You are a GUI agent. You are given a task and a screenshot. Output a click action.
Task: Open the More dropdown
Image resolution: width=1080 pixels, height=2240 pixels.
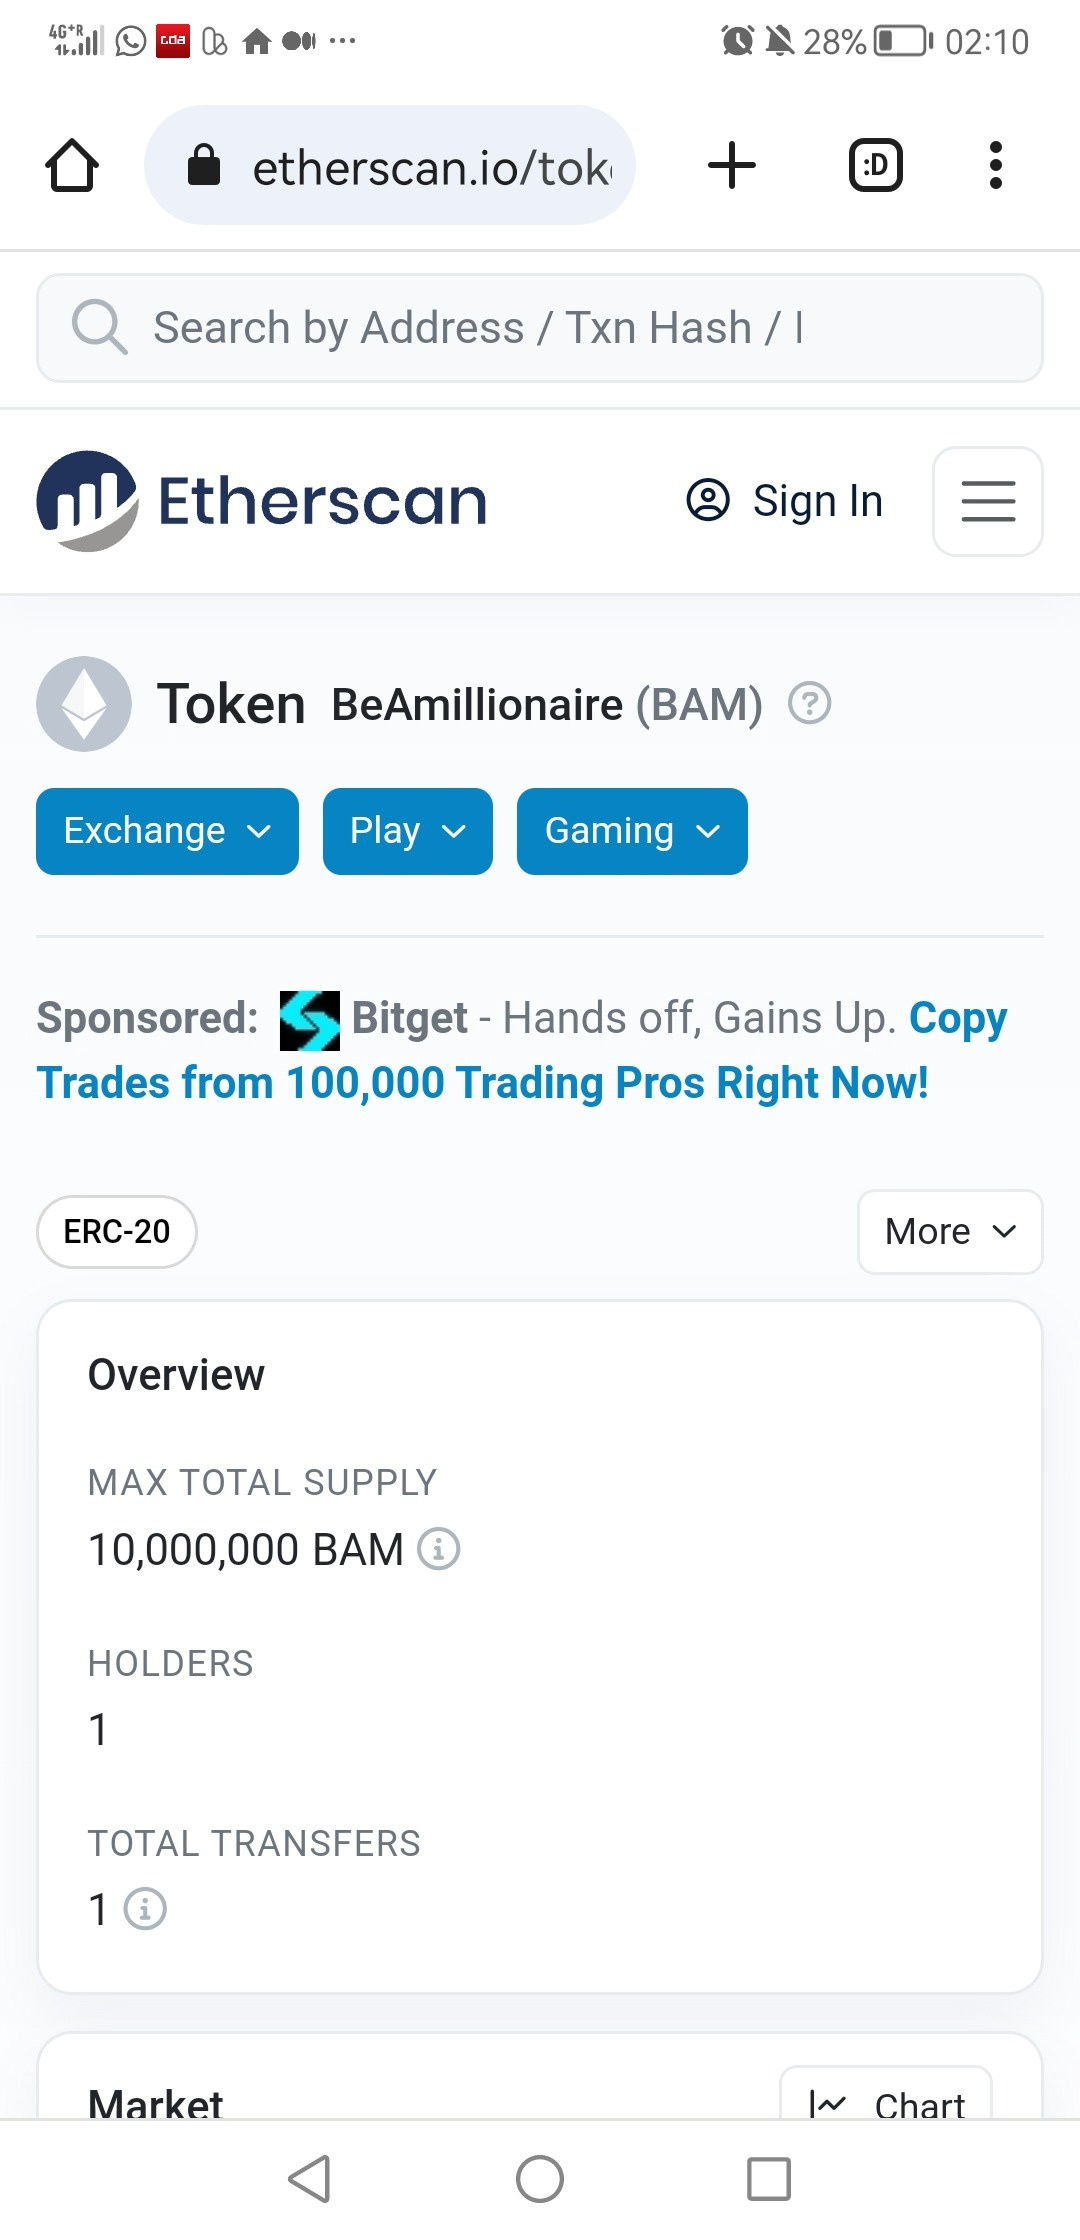[949, 1231]
